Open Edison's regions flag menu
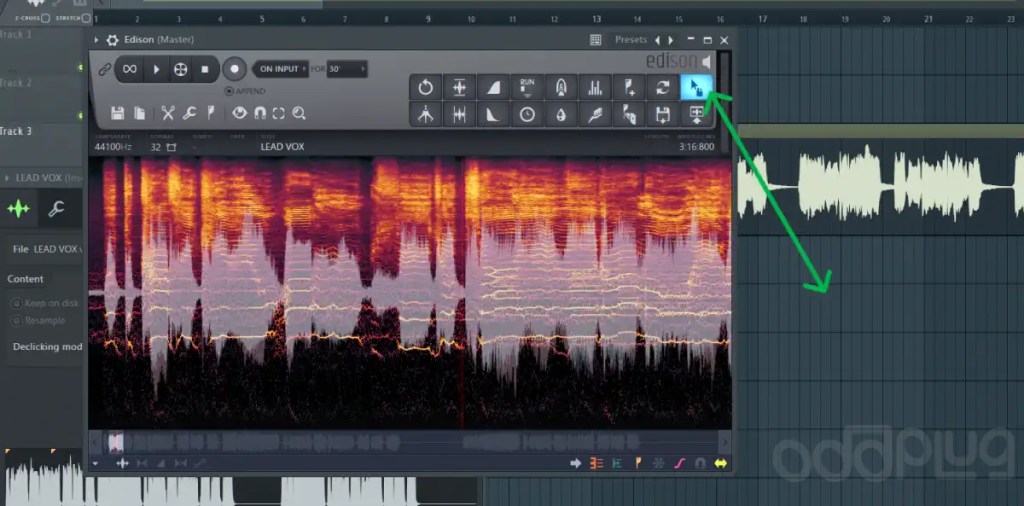 tap(210, 114)
